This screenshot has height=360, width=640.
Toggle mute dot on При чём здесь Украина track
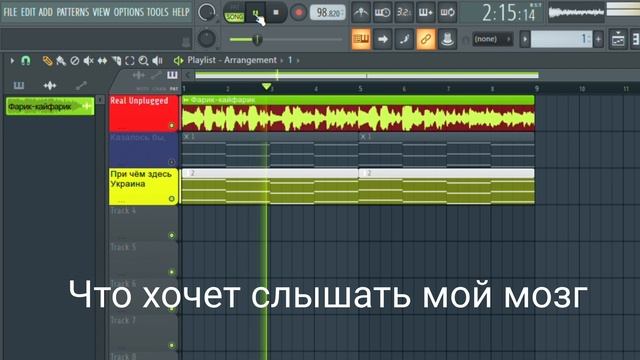pyautogui.click(x=172, y=199)
